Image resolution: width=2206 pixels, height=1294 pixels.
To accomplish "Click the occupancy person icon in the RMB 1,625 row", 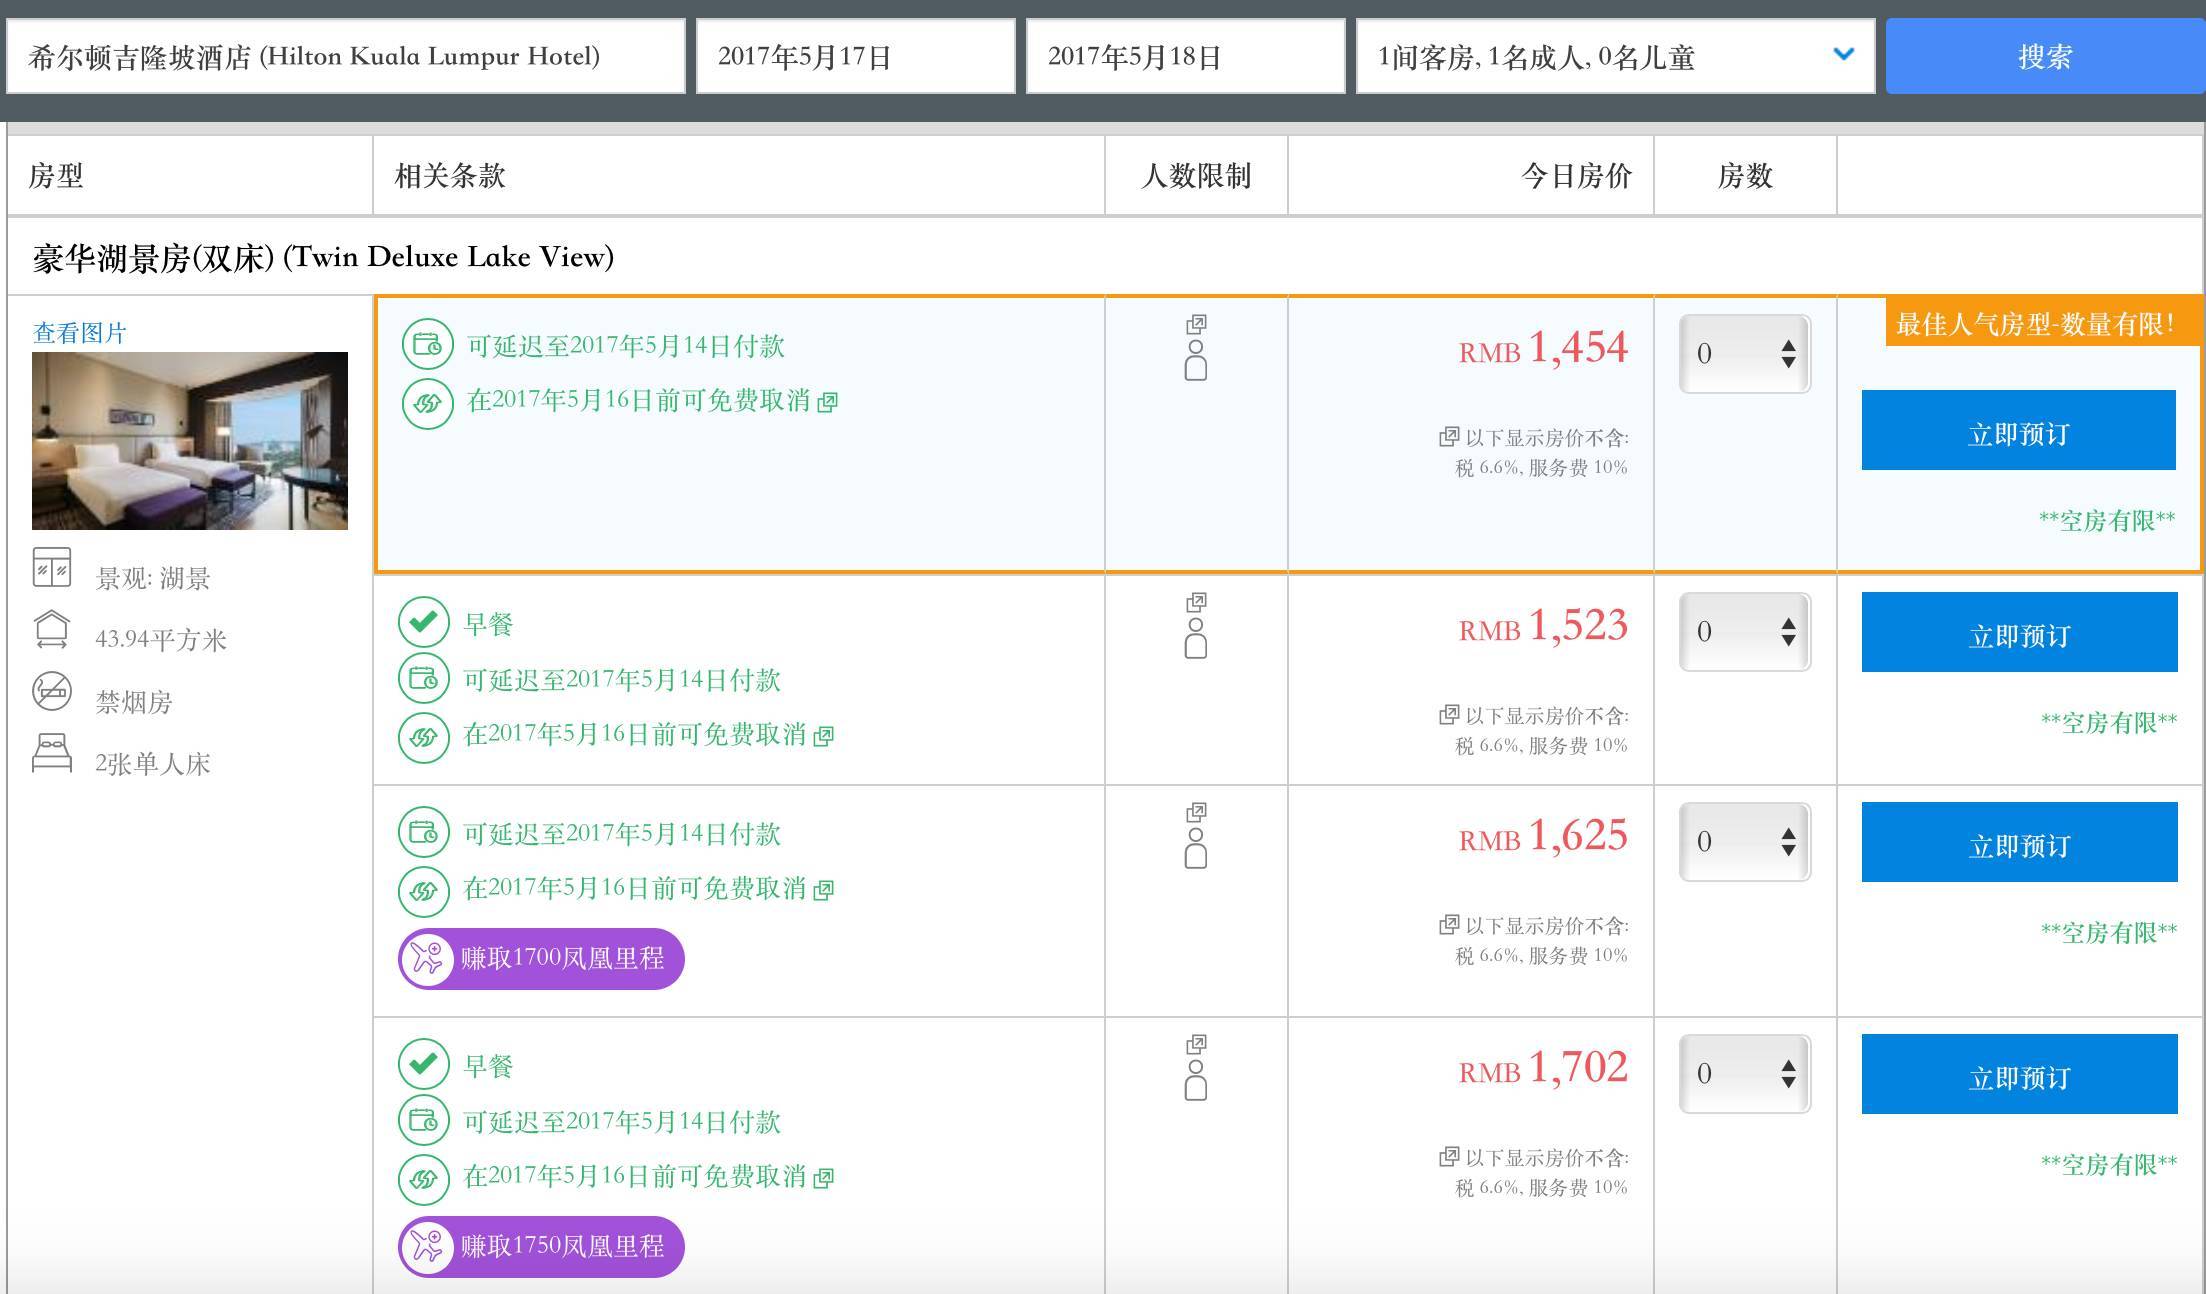I will coord(1196,849).
